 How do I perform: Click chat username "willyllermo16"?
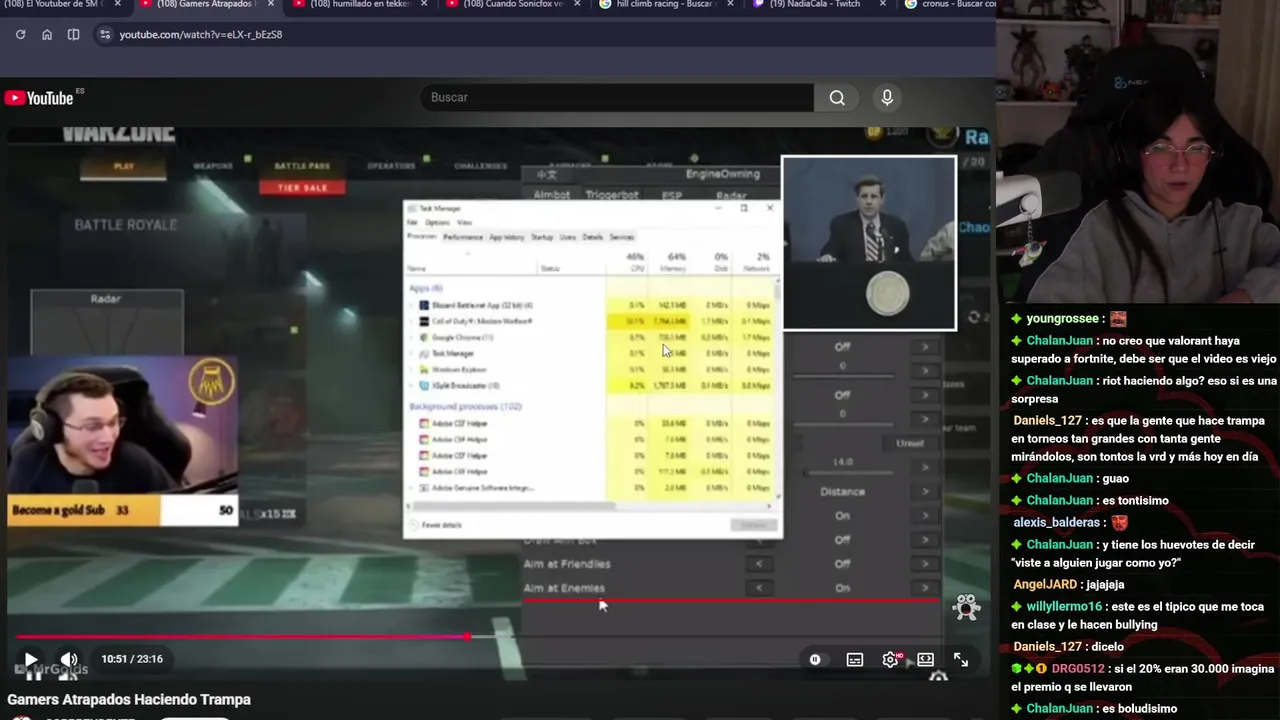(1064, 607)
